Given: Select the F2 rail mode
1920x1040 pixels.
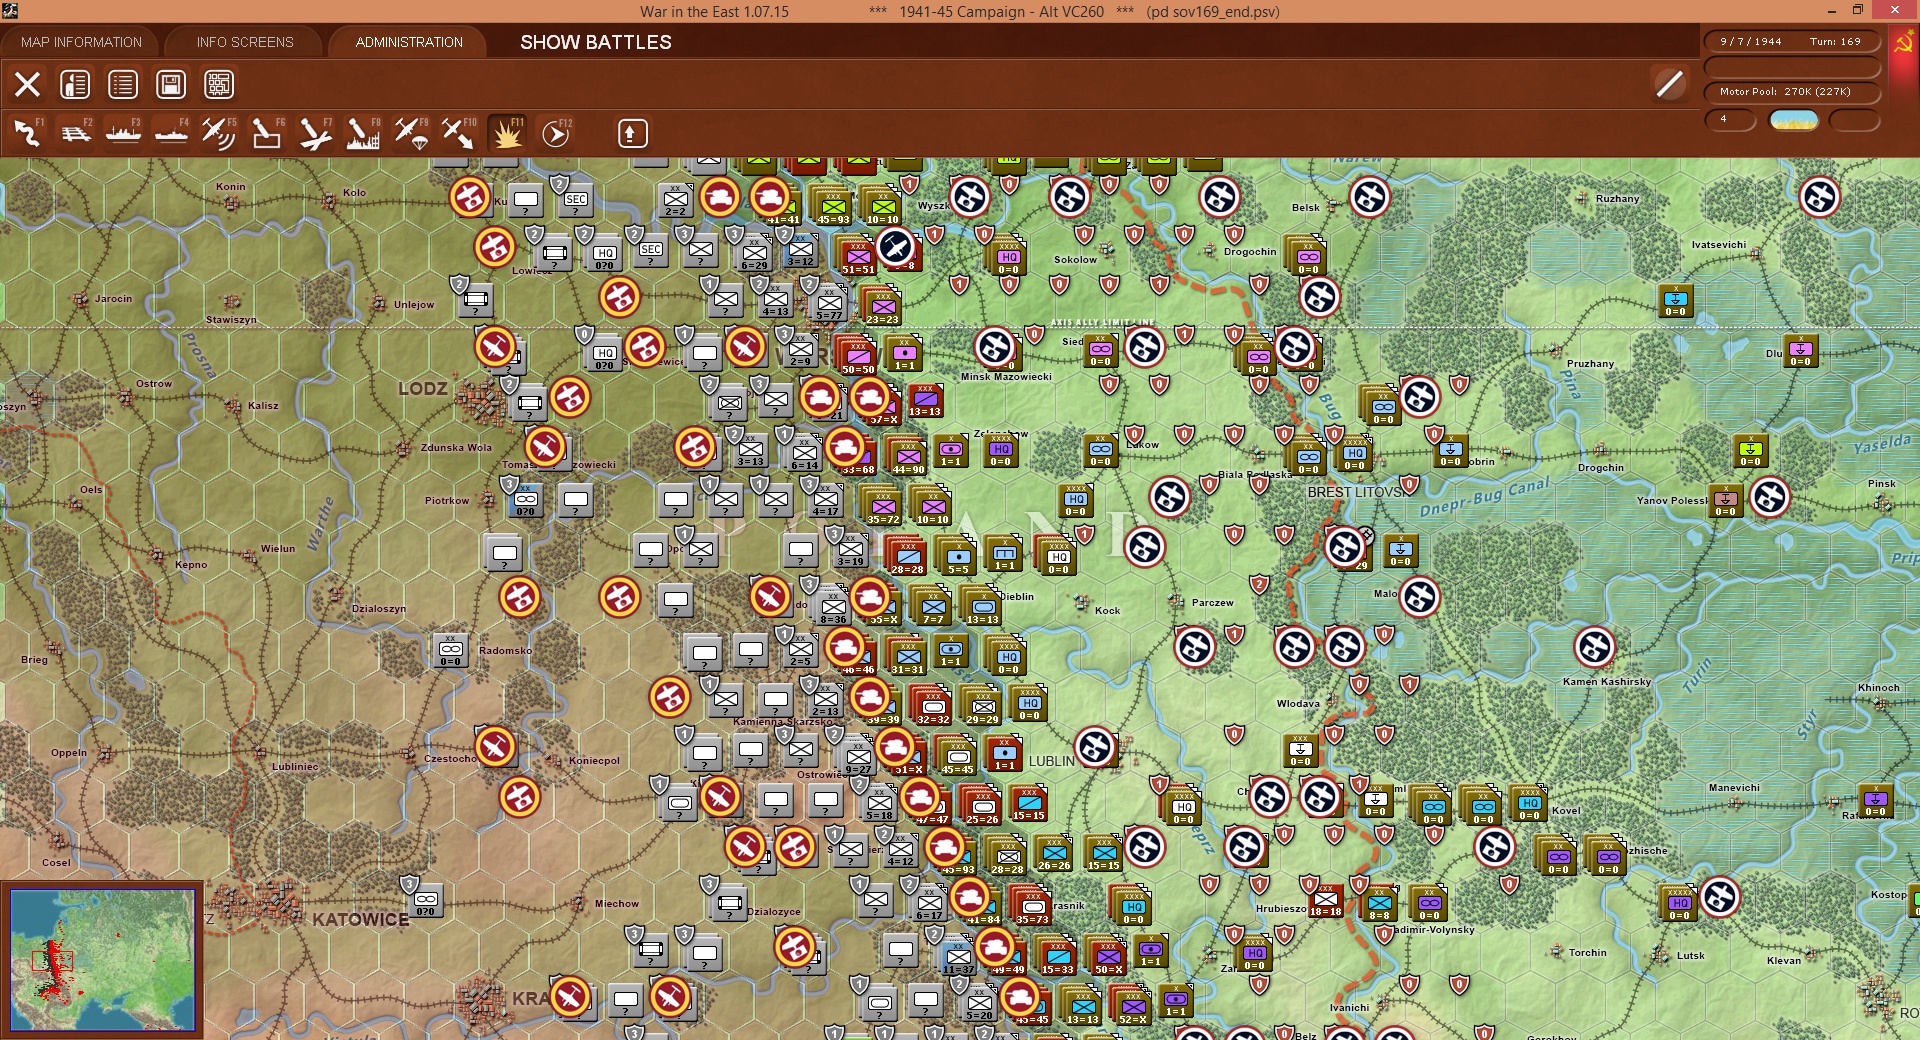Looking at the screenshot, I should (75, 133).
